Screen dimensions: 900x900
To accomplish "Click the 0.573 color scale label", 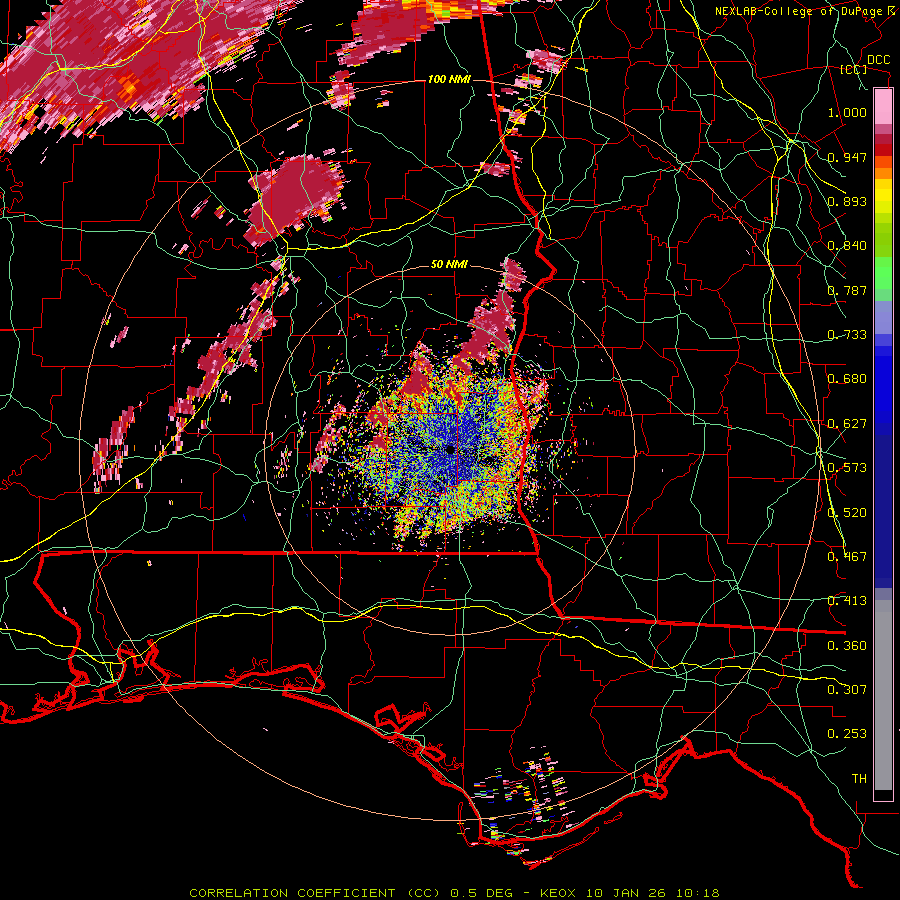I will [847, 468].
